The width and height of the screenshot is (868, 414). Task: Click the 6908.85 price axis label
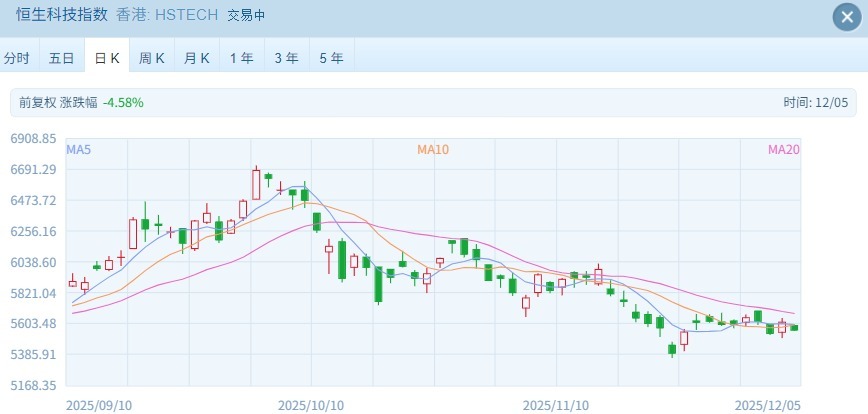pyautogui.click(x=33, y=139)
